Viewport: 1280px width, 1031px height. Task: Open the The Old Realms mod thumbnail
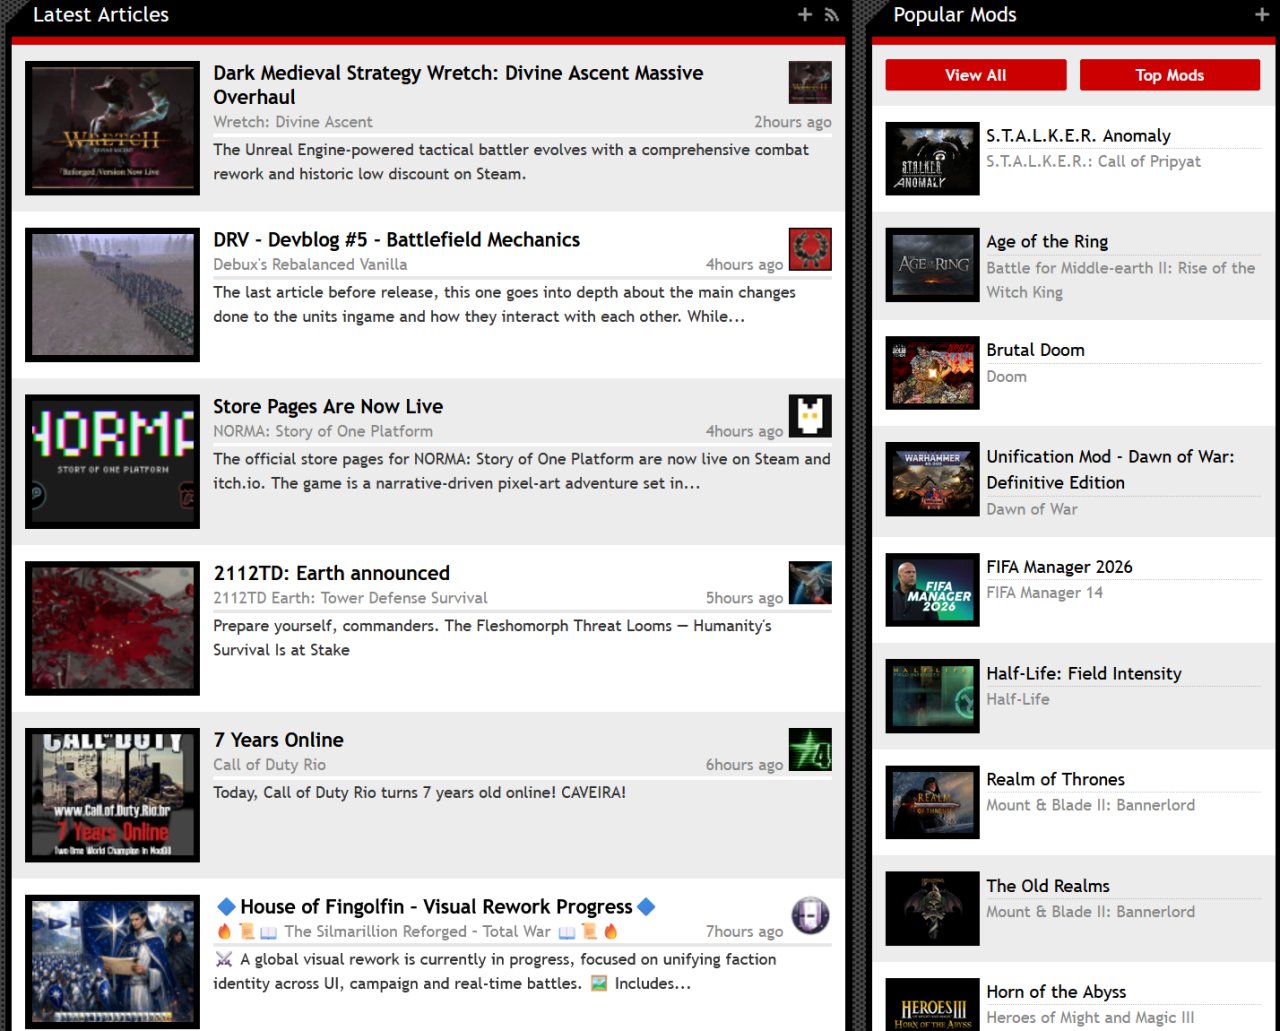coord(933,908)
